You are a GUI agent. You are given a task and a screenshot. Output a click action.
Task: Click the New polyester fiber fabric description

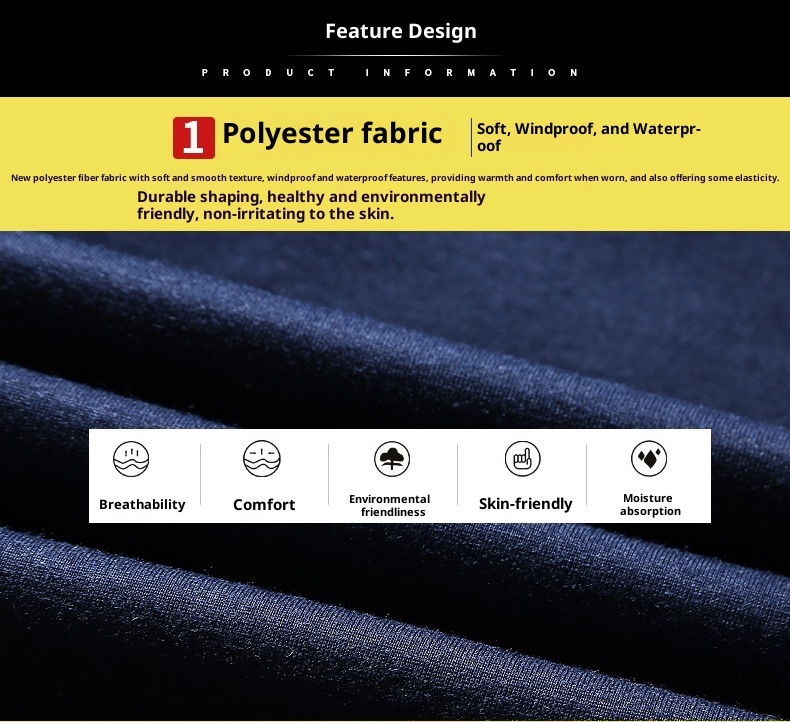(x=395, y=178)
